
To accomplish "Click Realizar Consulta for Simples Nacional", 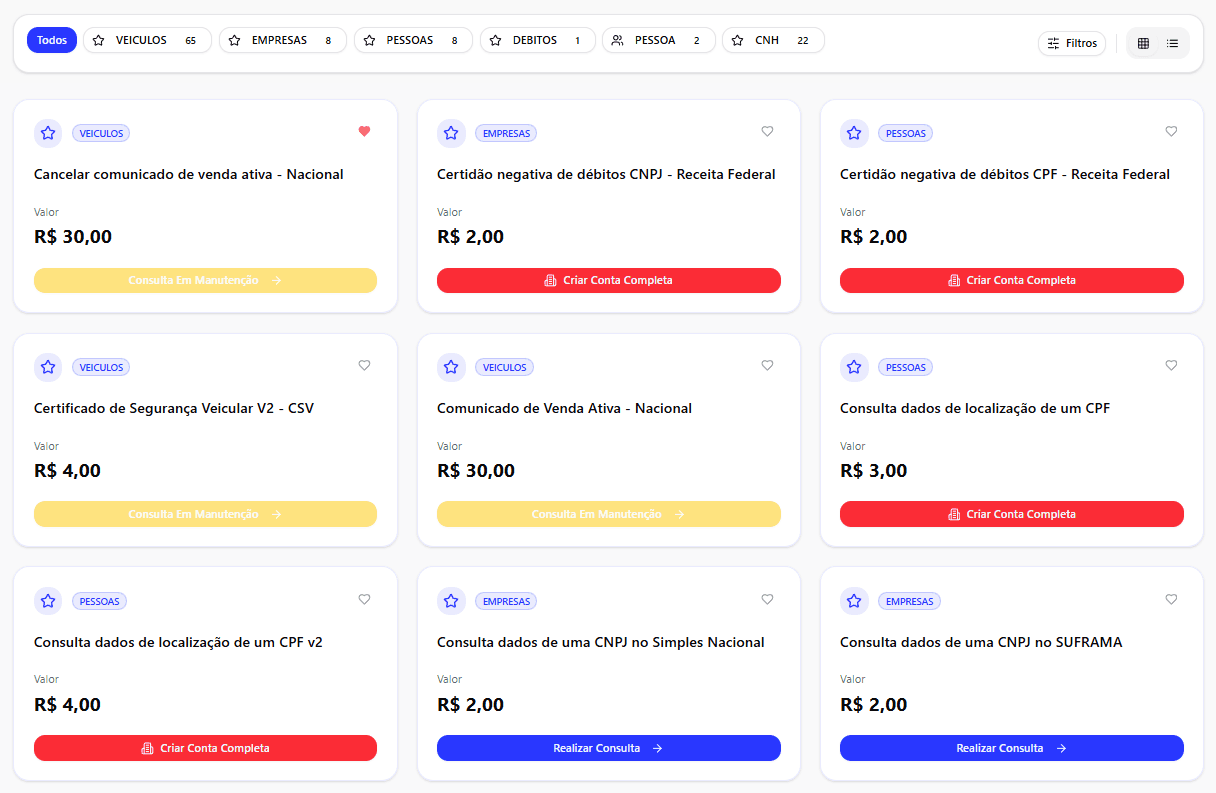I will coord(608,748).
